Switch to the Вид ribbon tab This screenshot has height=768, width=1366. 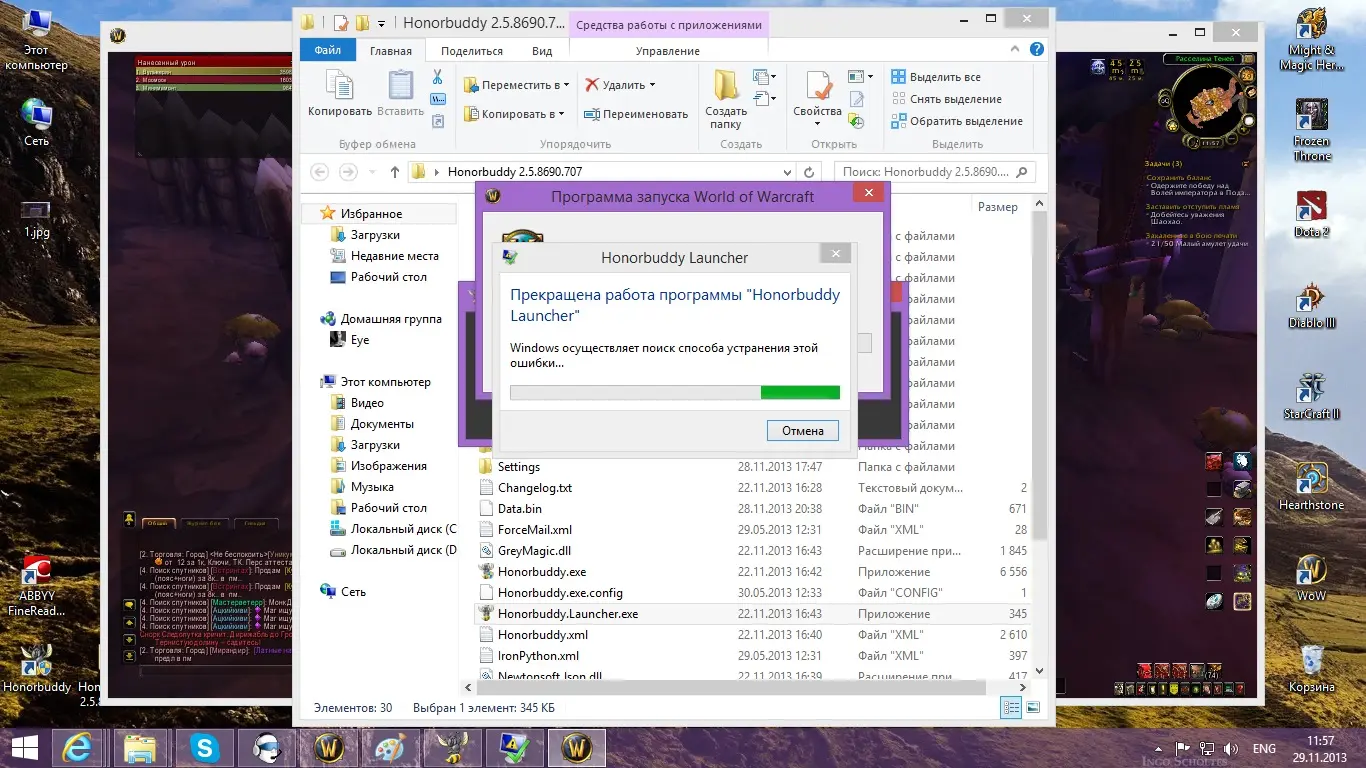tap(542, 51)
